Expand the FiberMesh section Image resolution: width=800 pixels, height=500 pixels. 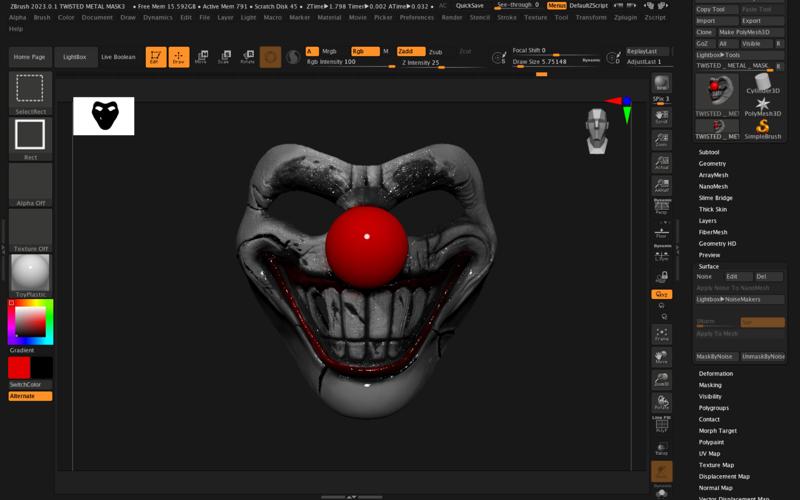(x=713, y=232)
